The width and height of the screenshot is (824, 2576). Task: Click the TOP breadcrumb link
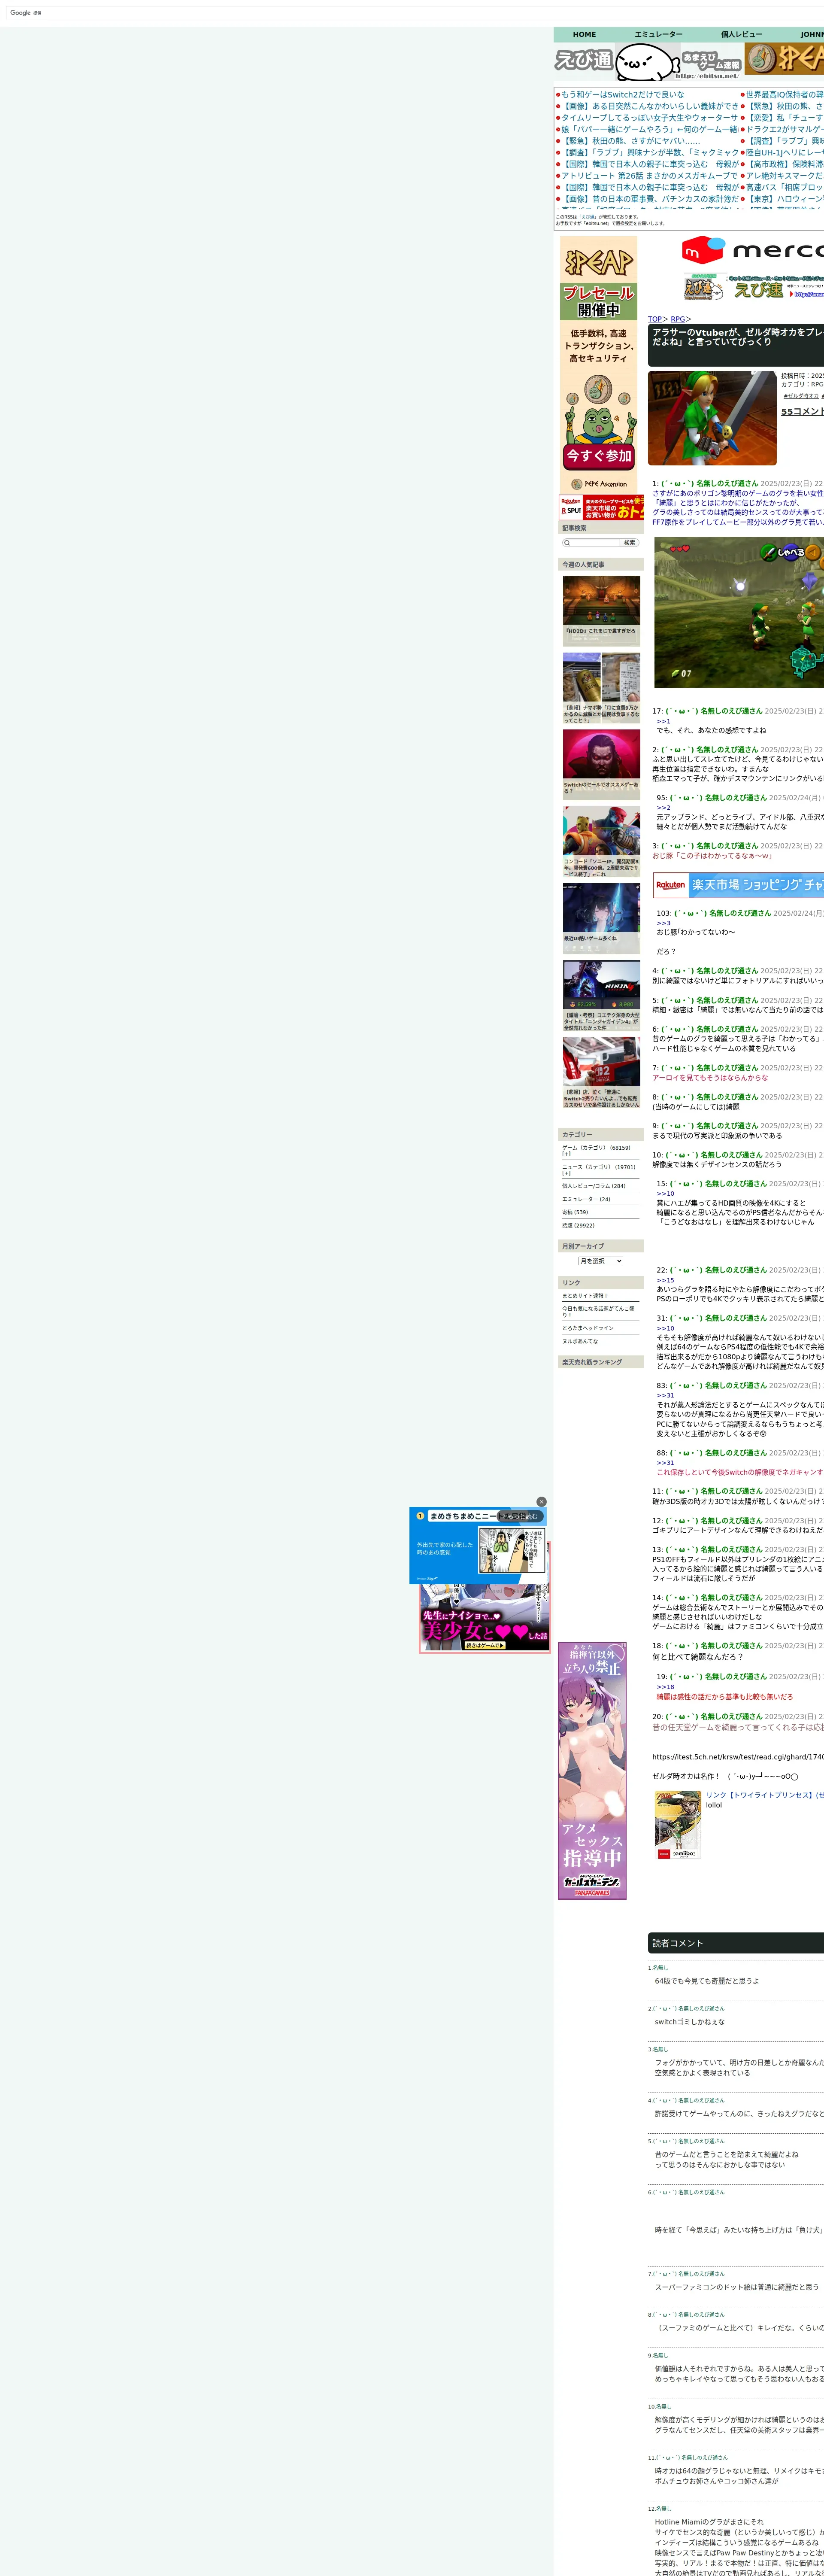(654, 319)
